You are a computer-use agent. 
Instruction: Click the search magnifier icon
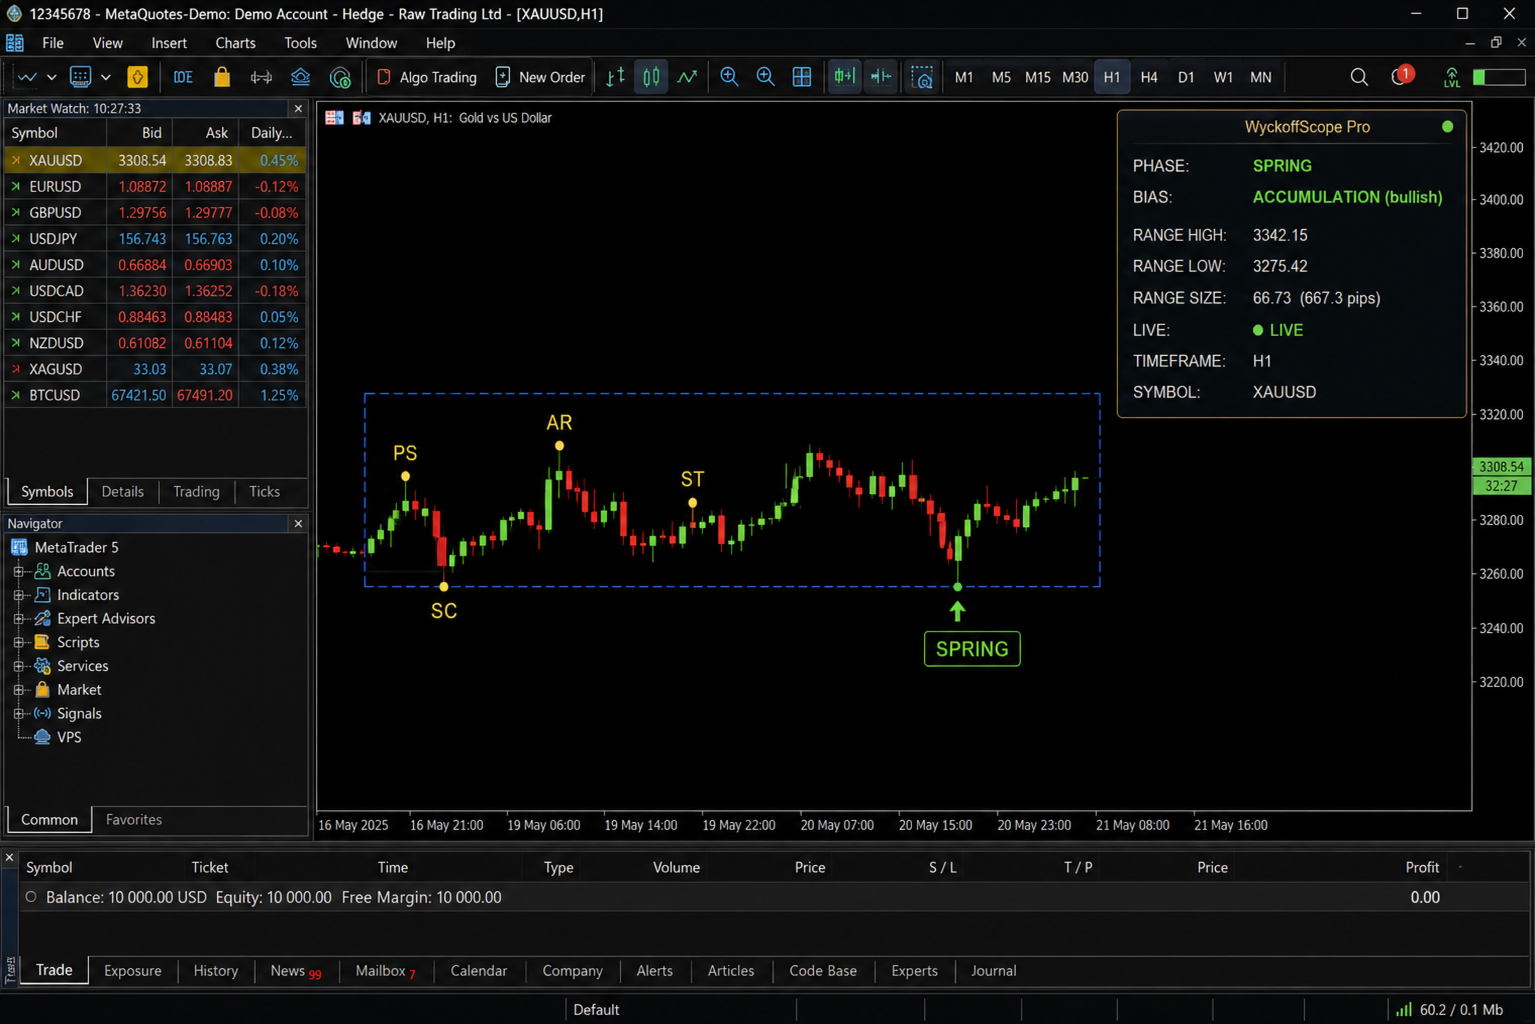1359,77
